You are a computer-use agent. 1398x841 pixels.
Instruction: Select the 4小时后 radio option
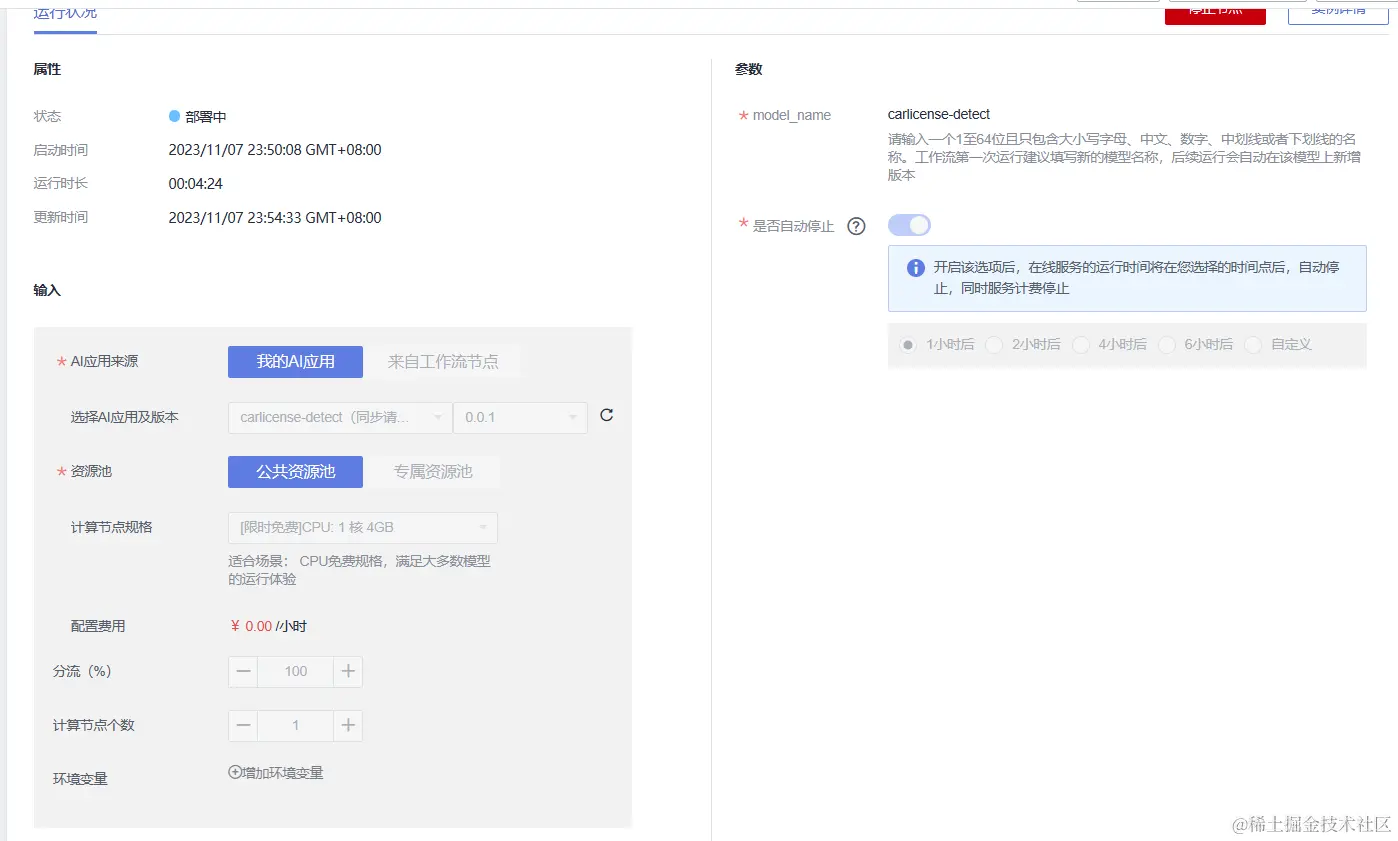1080,344
